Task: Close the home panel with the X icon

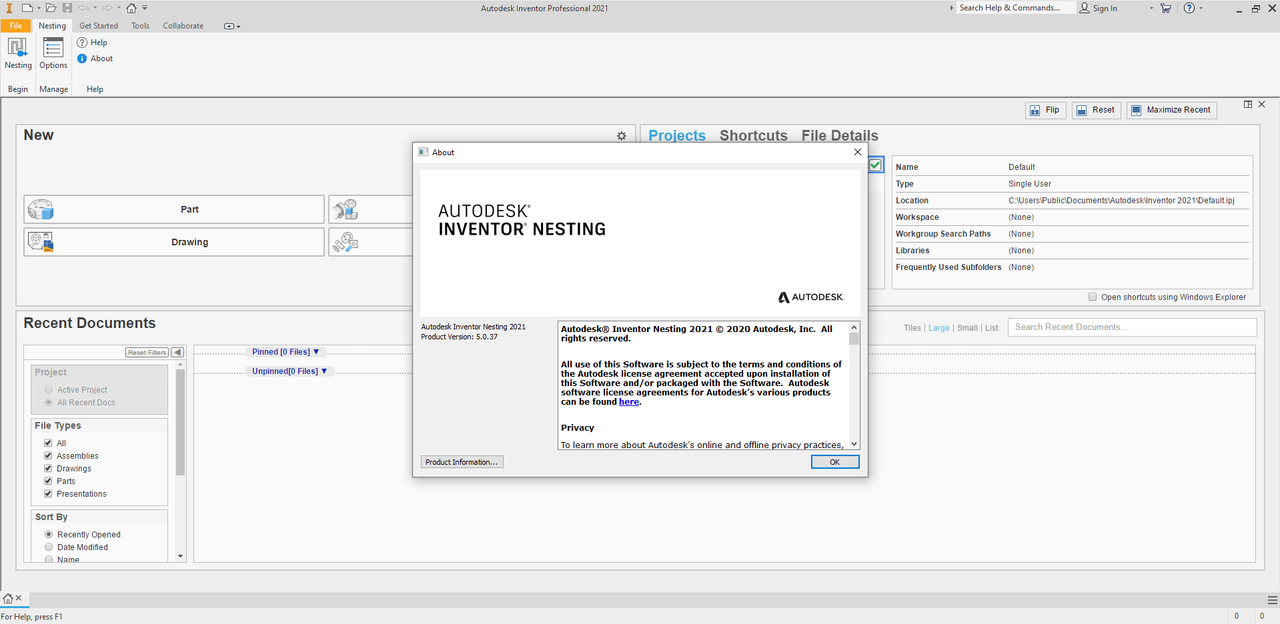Action: [1262, 104]
